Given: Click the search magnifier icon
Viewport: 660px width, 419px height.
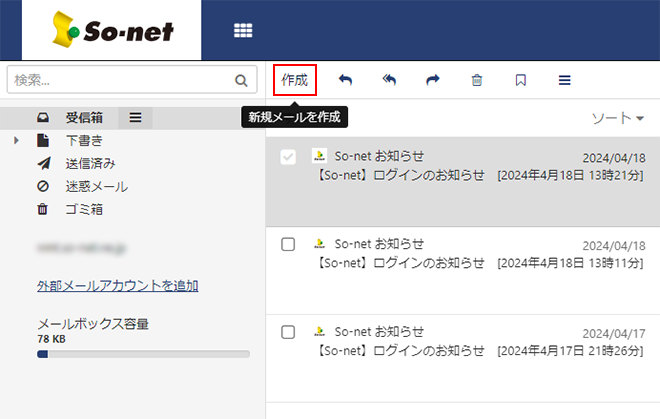Looking at the screenshot, I should tap(241, 81).
